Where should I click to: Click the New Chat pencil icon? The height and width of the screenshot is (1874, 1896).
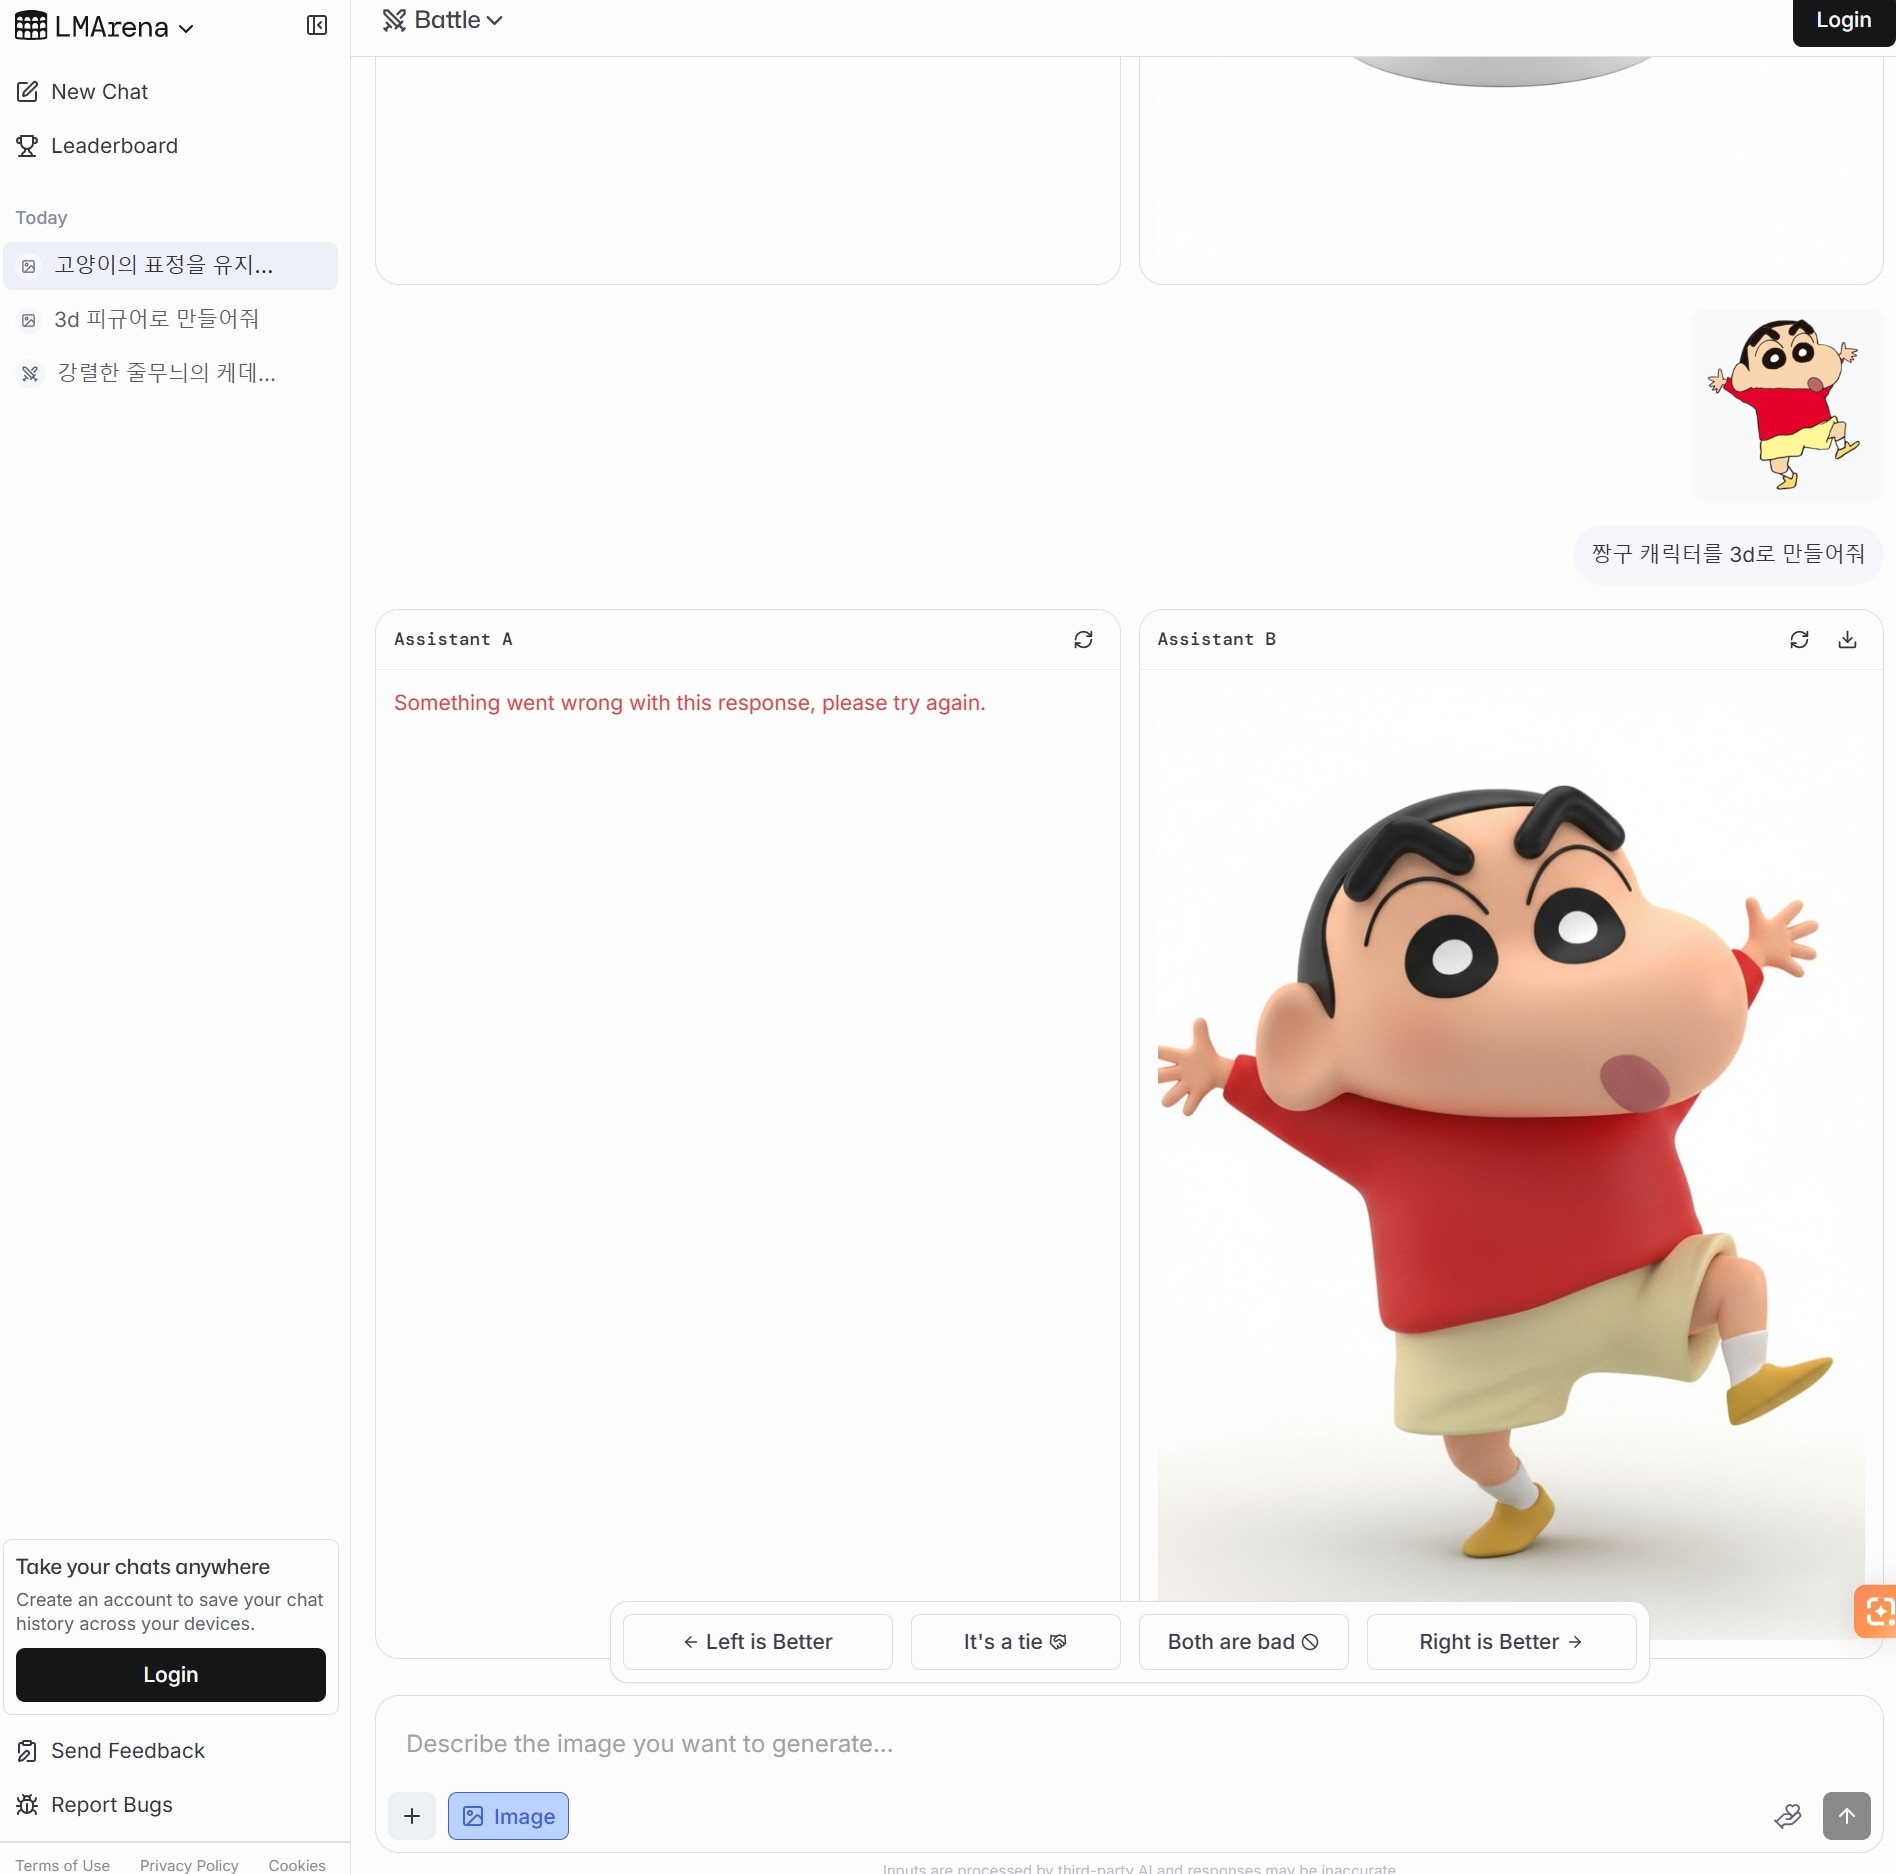pyautogui.click(x=27, y=92)
